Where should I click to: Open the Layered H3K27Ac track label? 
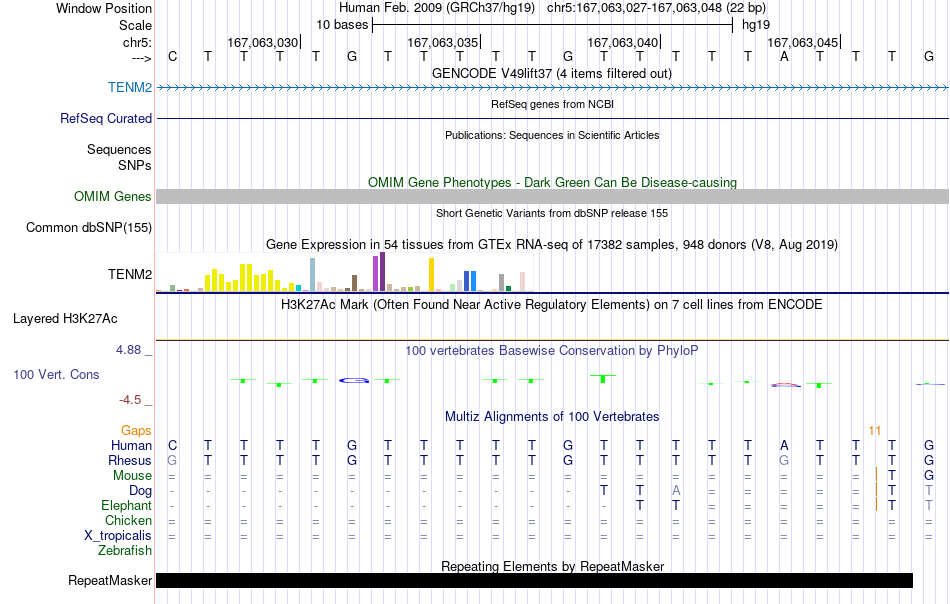point(65,319)
